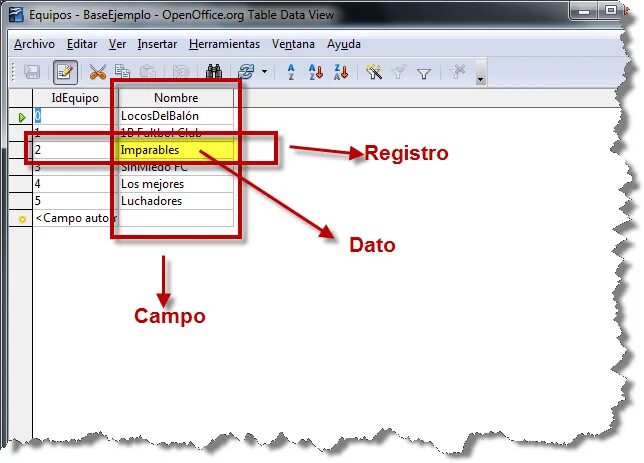Minimize the Table Data View window
Viewport: 644px width, 463px height.
(x=583, y=11)
